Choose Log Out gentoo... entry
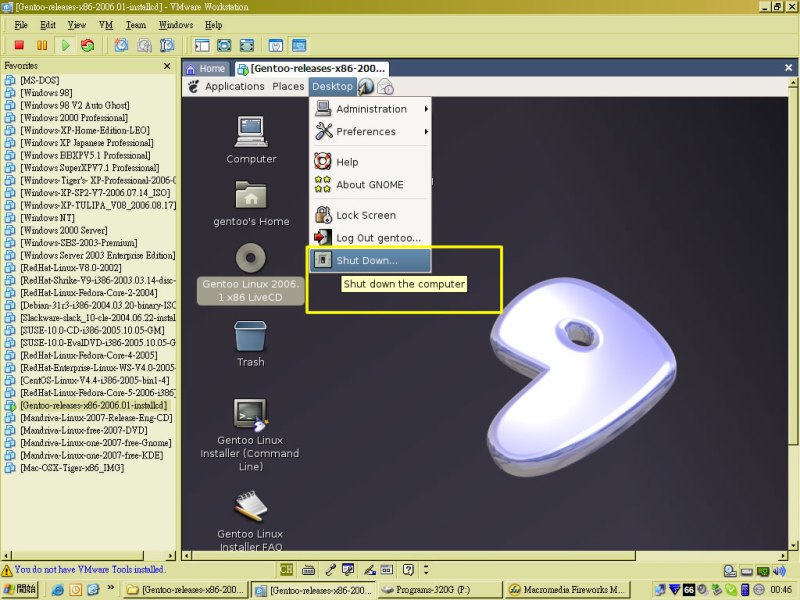The image size is (800, 600). (x=370, y=238)
